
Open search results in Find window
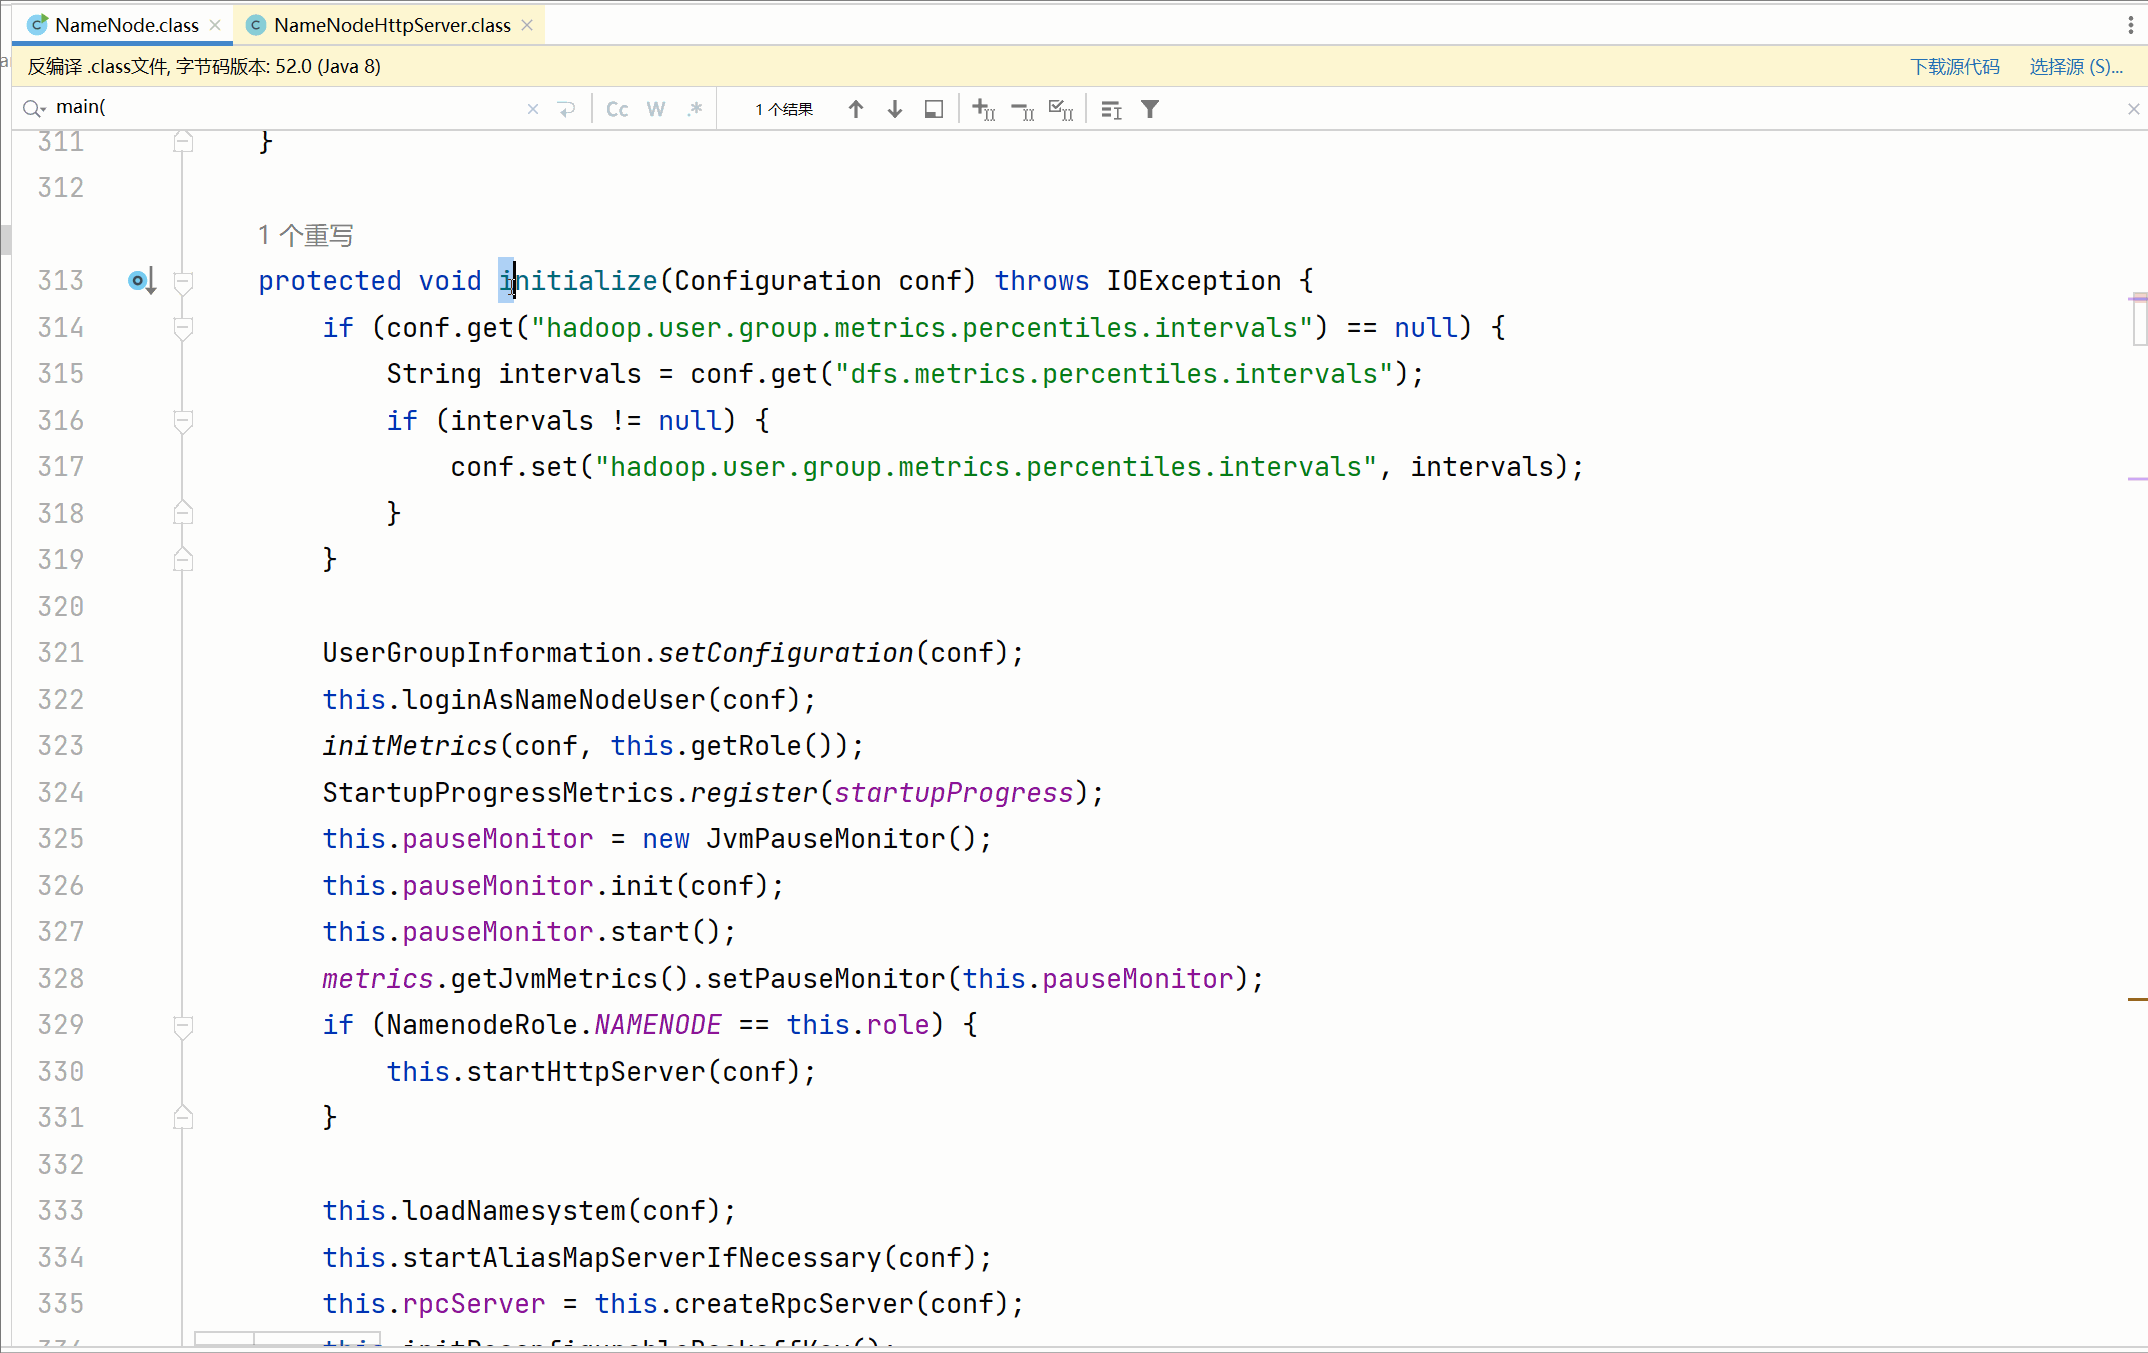[x=933, y=109]
